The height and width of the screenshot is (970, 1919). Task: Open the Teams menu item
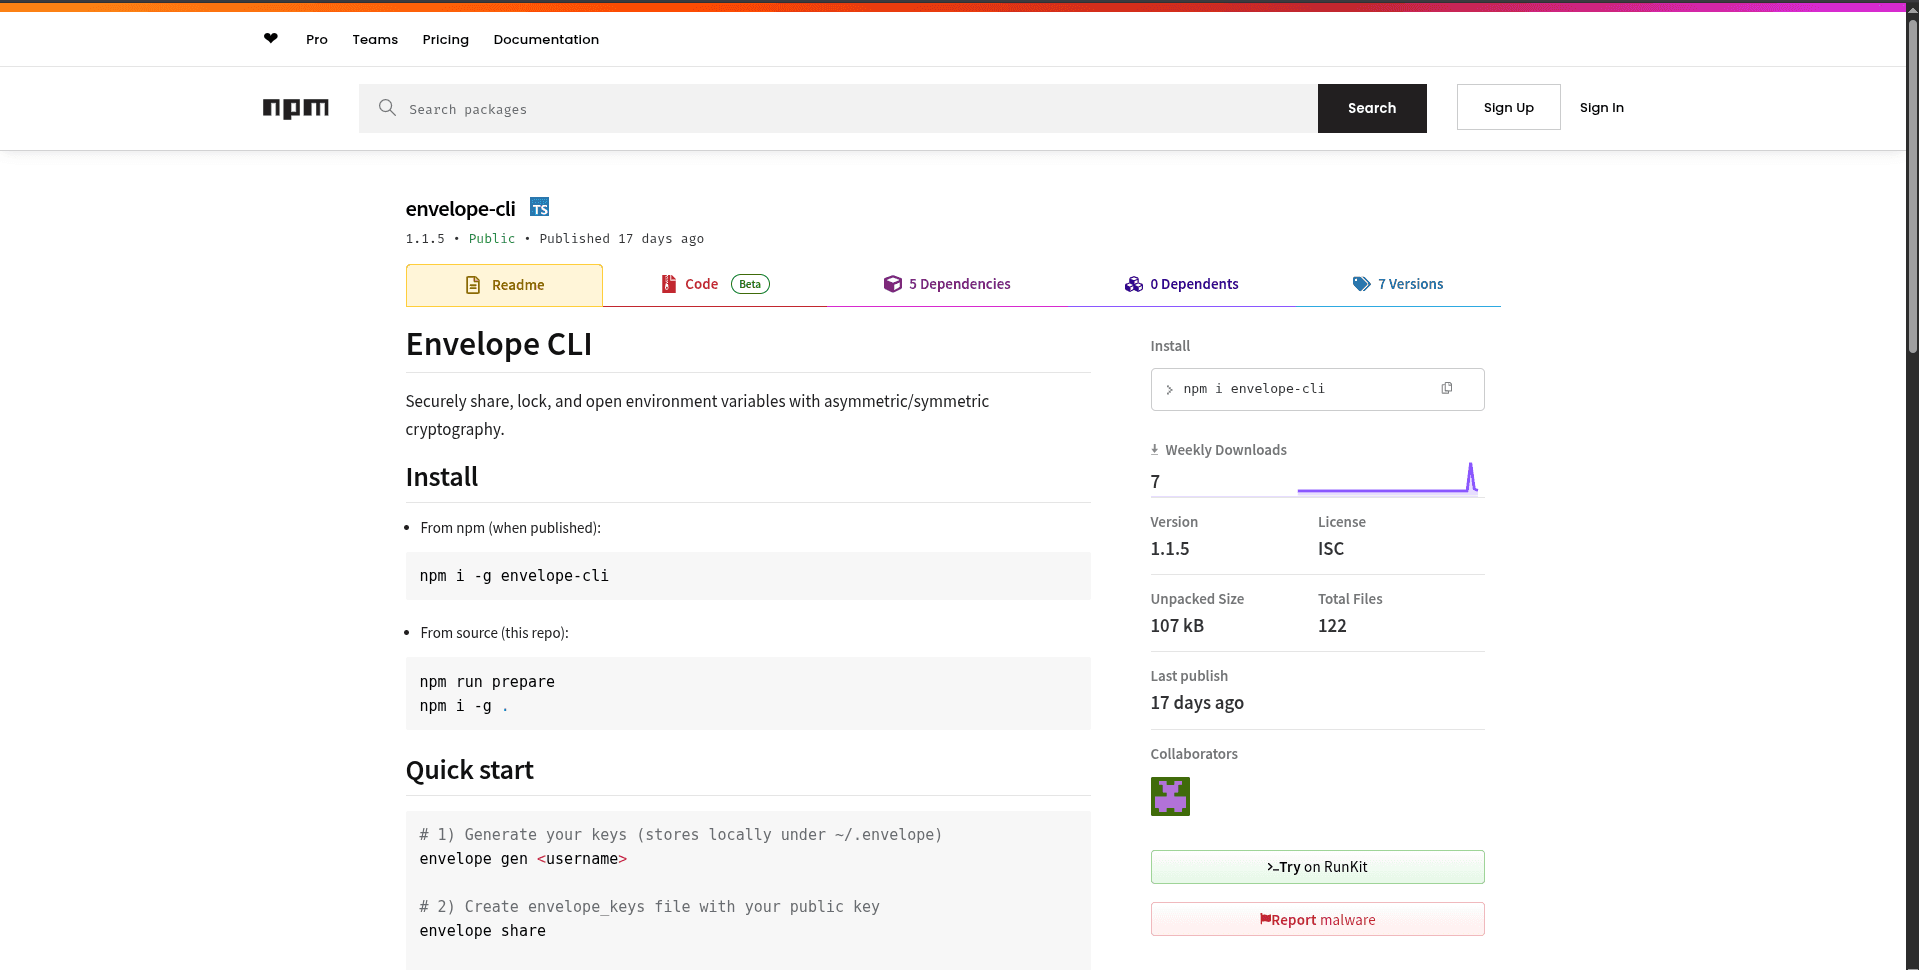point(375,39)
